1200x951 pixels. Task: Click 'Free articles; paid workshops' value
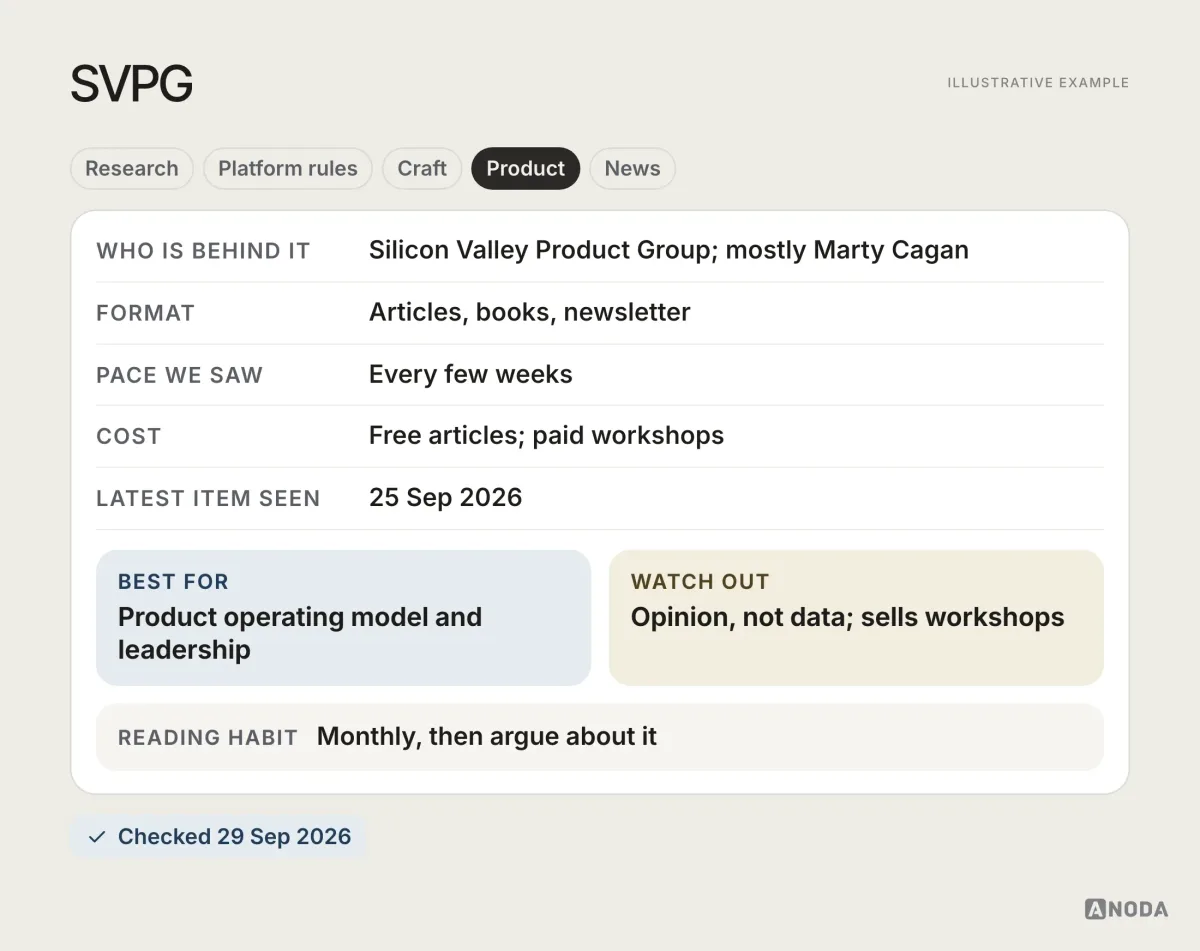pos(546,436)
